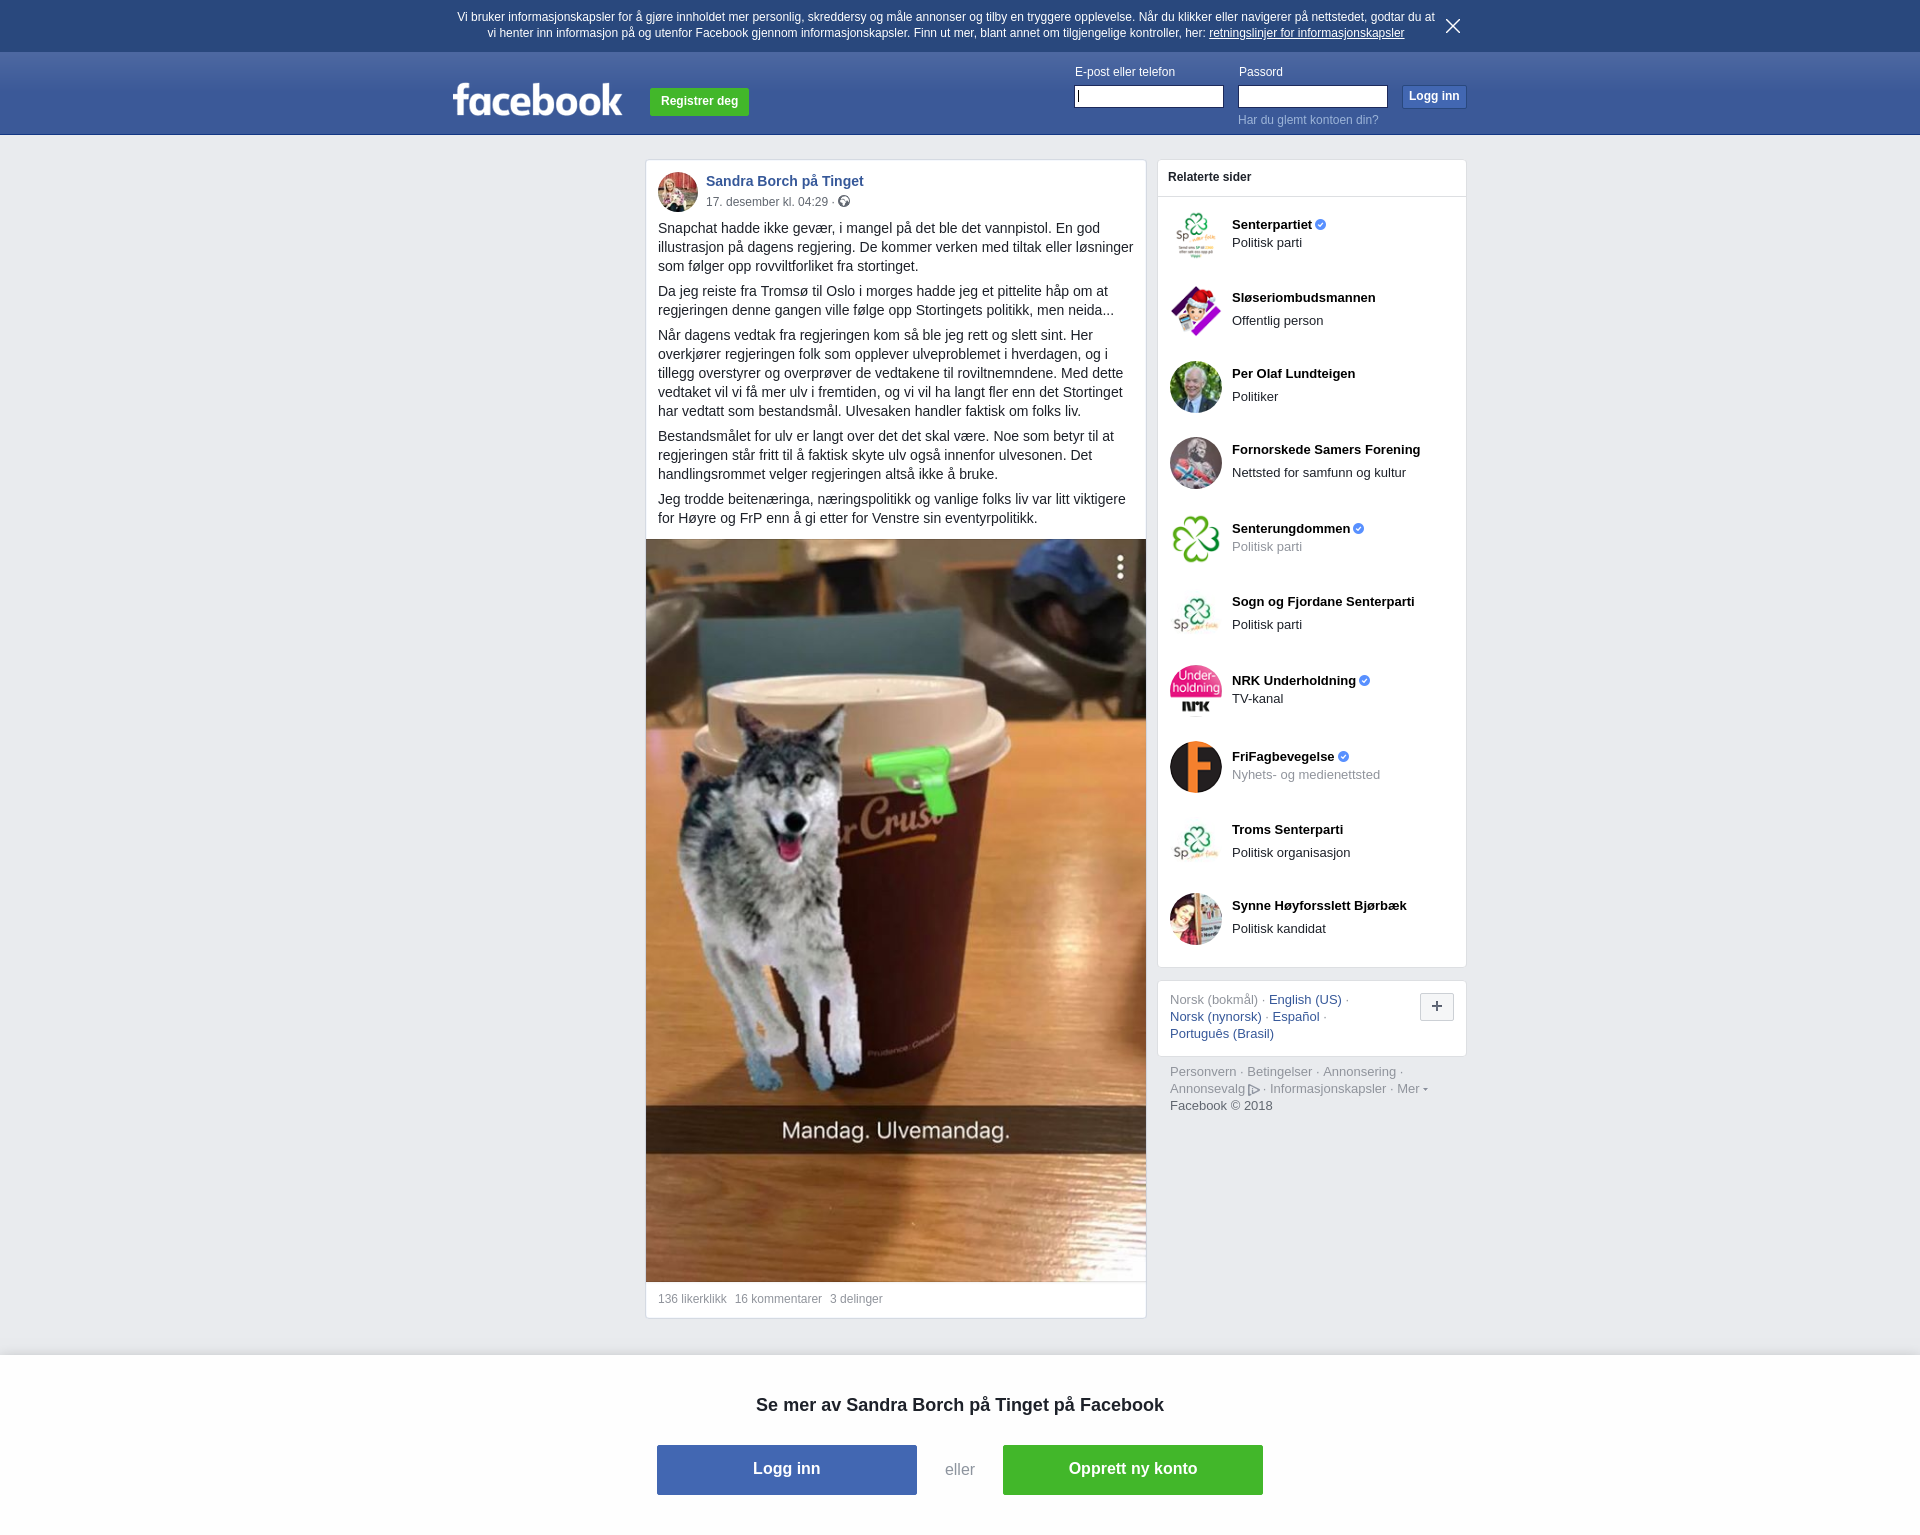Click the Annonsevalg AdChoices icon
The image size is (1920, 1535).
pyautogui.click(x=1254, y=1090)
